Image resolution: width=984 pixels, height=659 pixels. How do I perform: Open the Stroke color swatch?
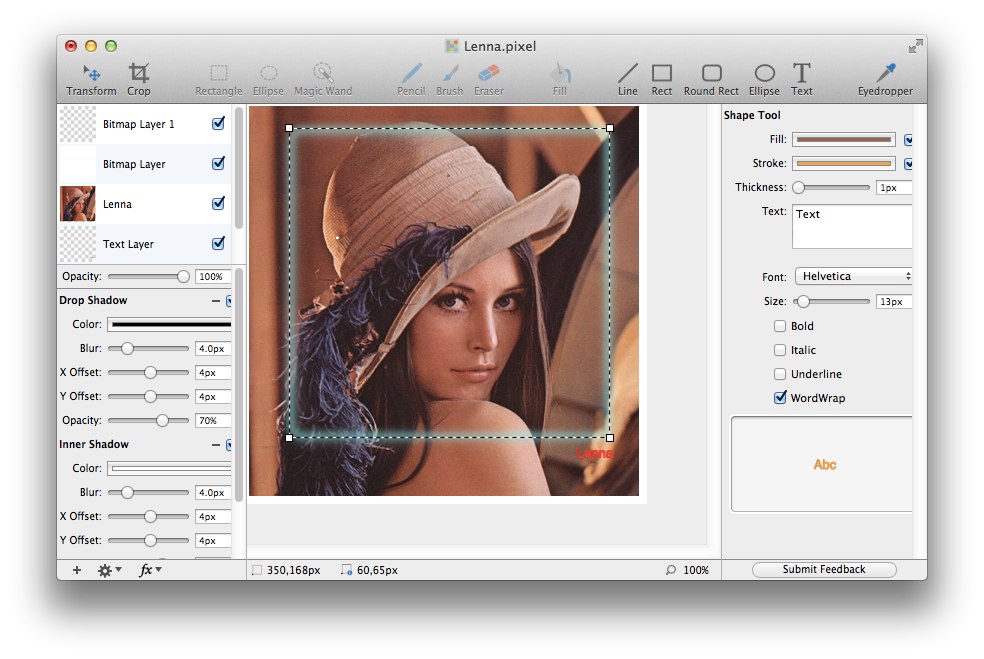[x=844, y=164]
